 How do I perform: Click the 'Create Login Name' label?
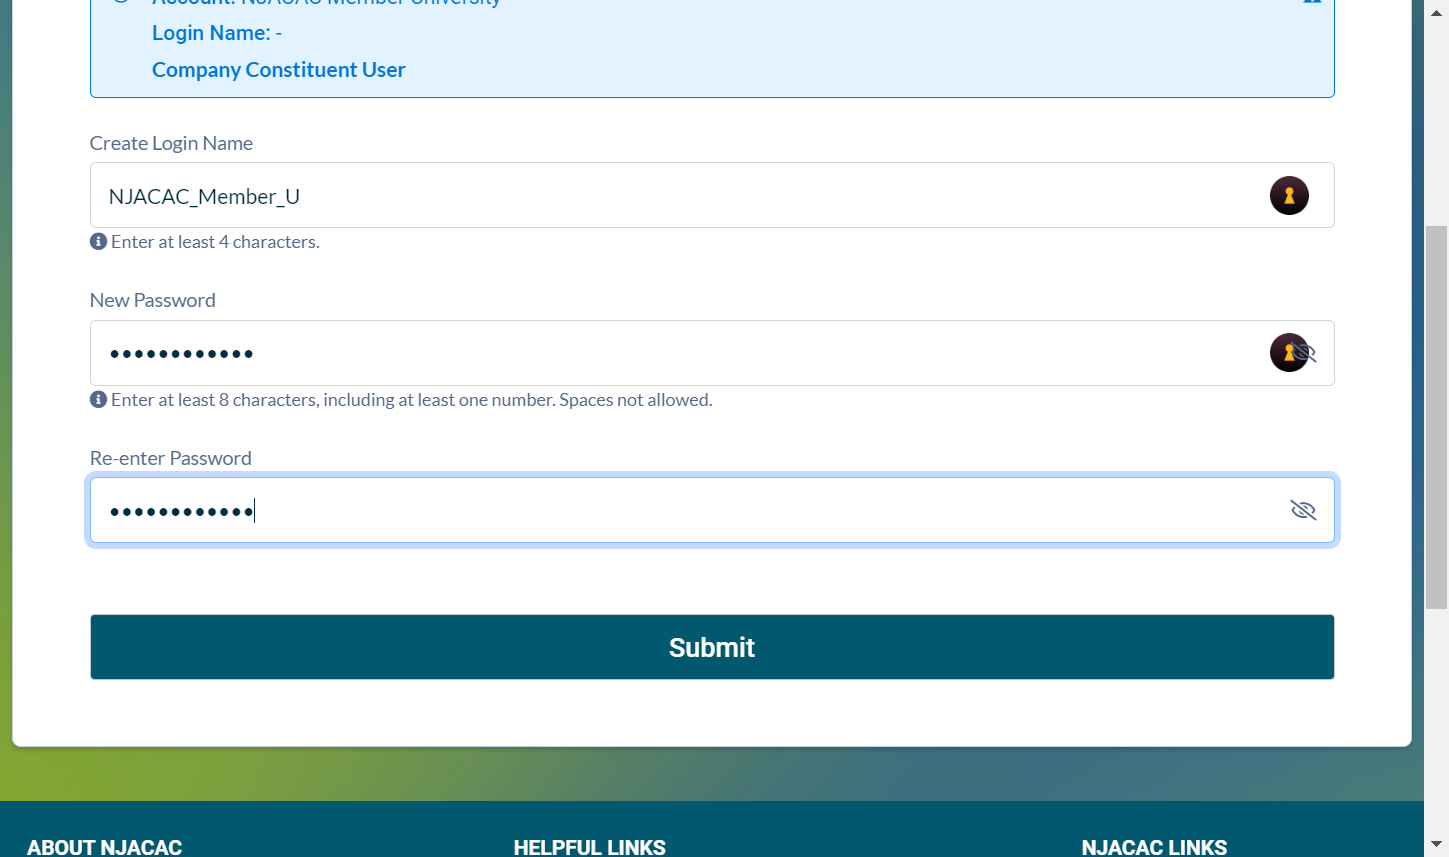click(x=171, y=143)
